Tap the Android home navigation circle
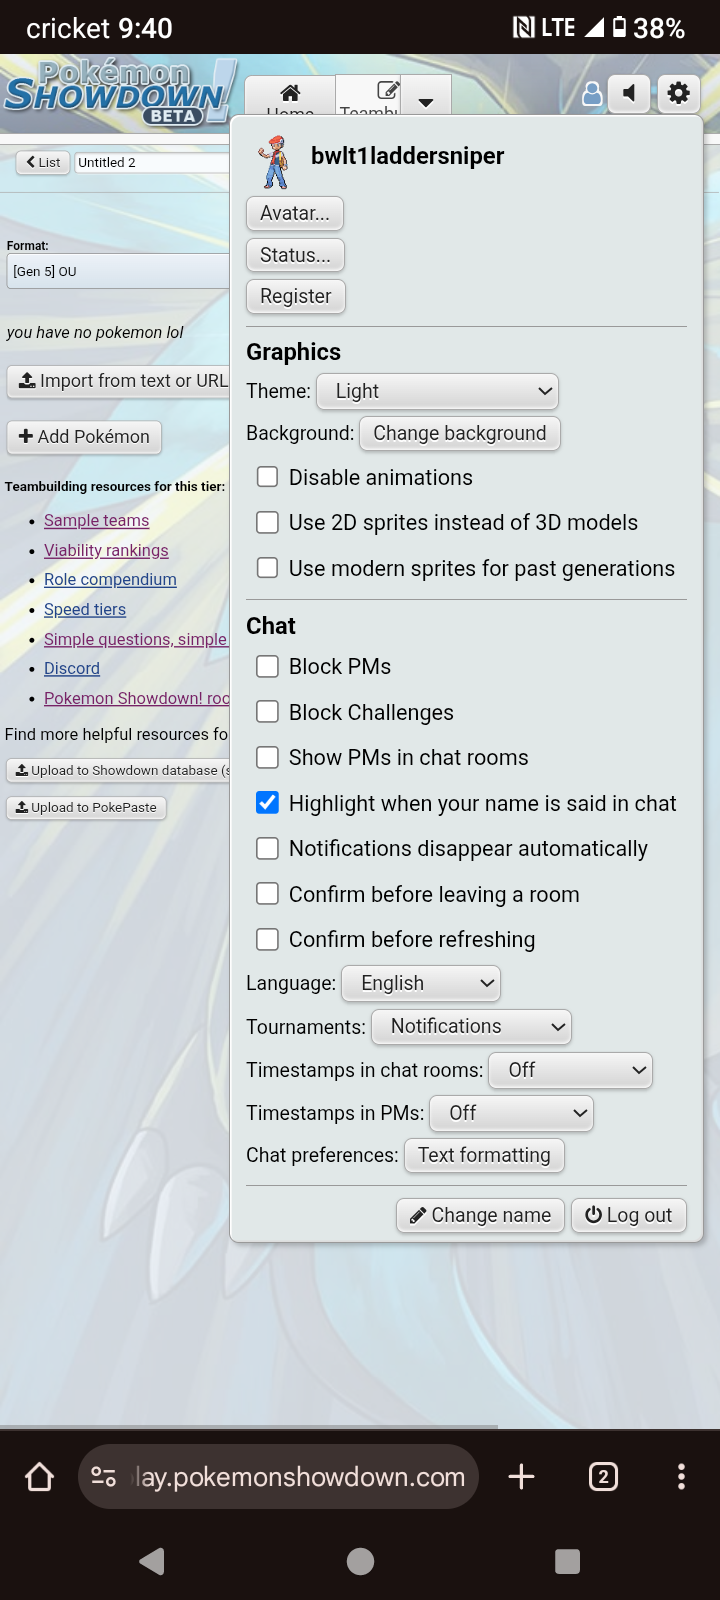This screenshot has width=720, height=1600. coord(360,1561)
